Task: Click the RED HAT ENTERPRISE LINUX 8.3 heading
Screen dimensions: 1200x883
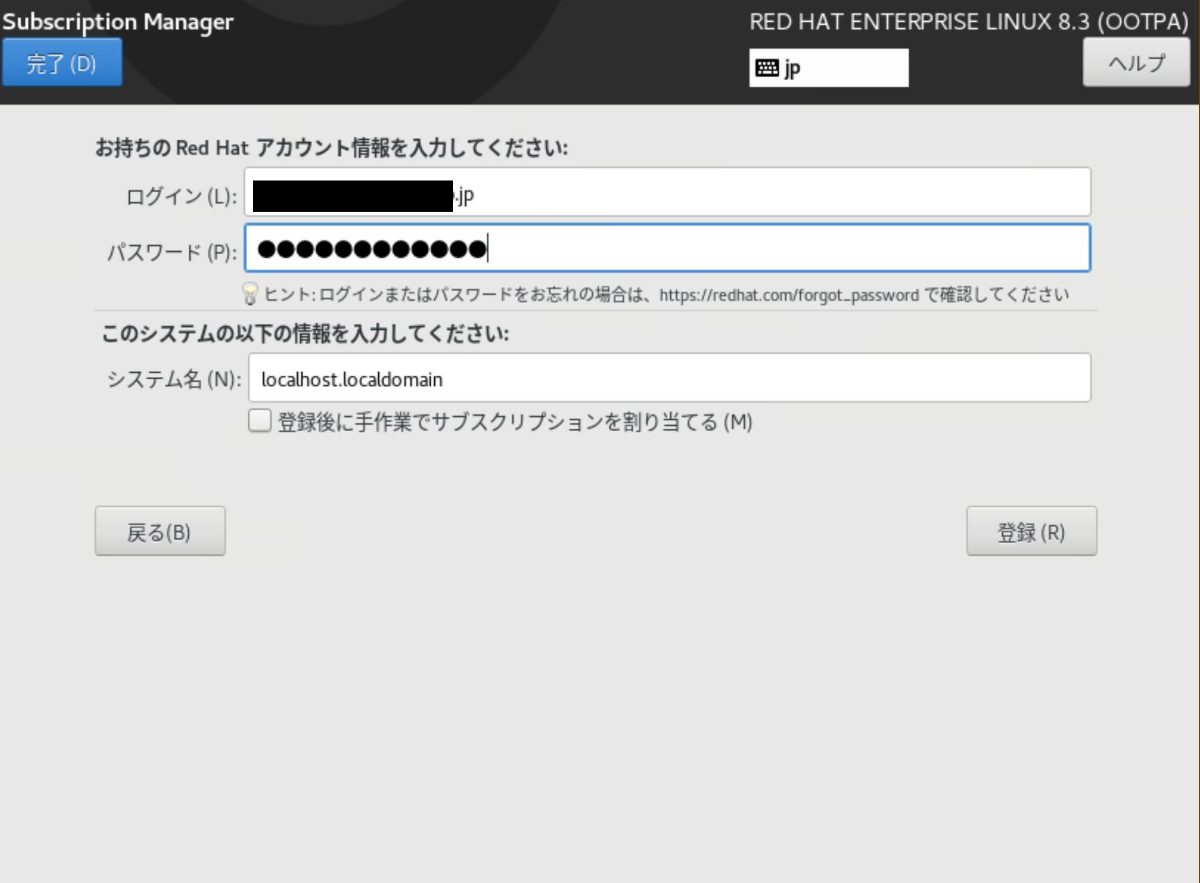Action: click(968, 22)
